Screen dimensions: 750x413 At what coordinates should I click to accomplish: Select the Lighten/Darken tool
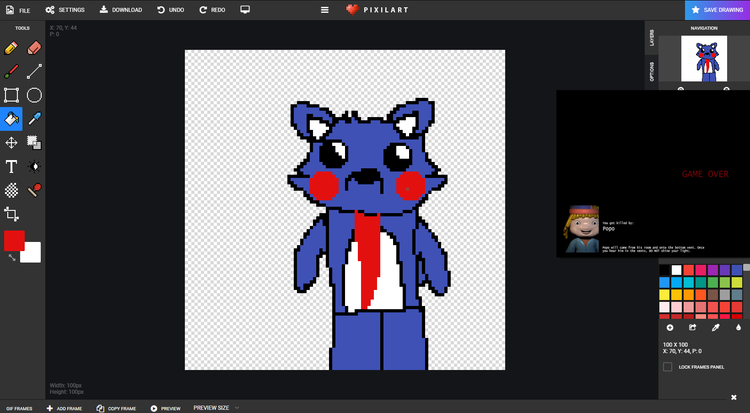[34, 167]
